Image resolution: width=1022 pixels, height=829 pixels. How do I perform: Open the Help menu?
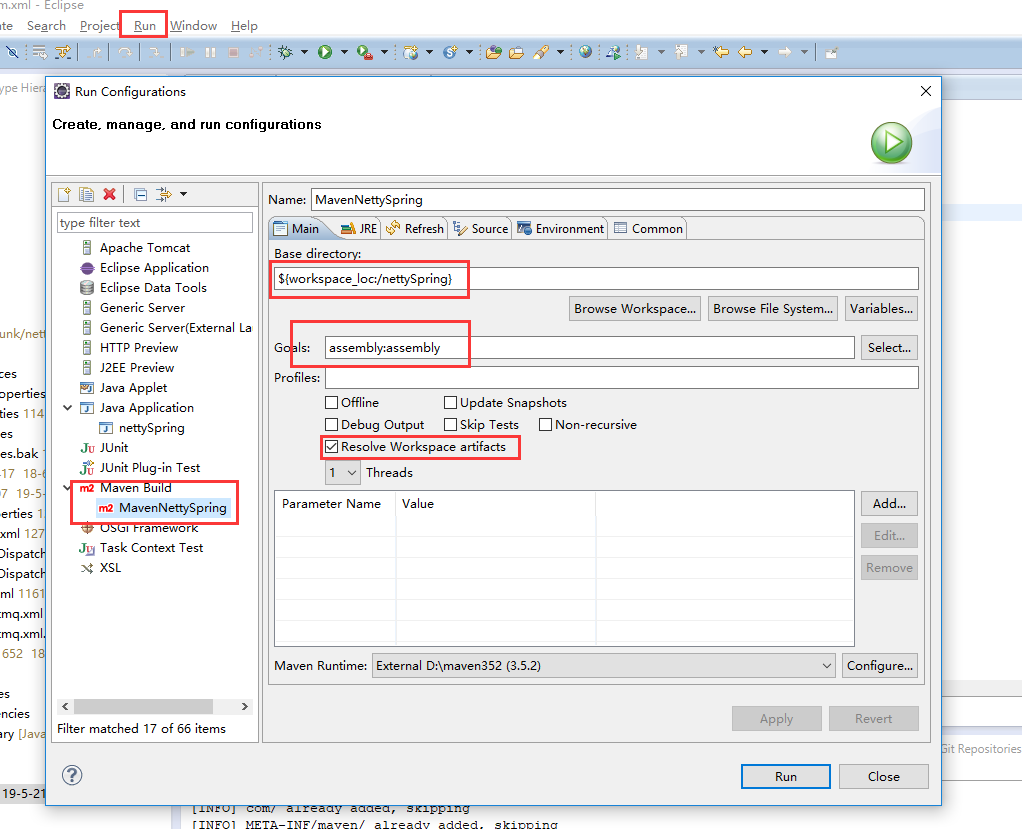pyautogui.click(x=244, y=26)
